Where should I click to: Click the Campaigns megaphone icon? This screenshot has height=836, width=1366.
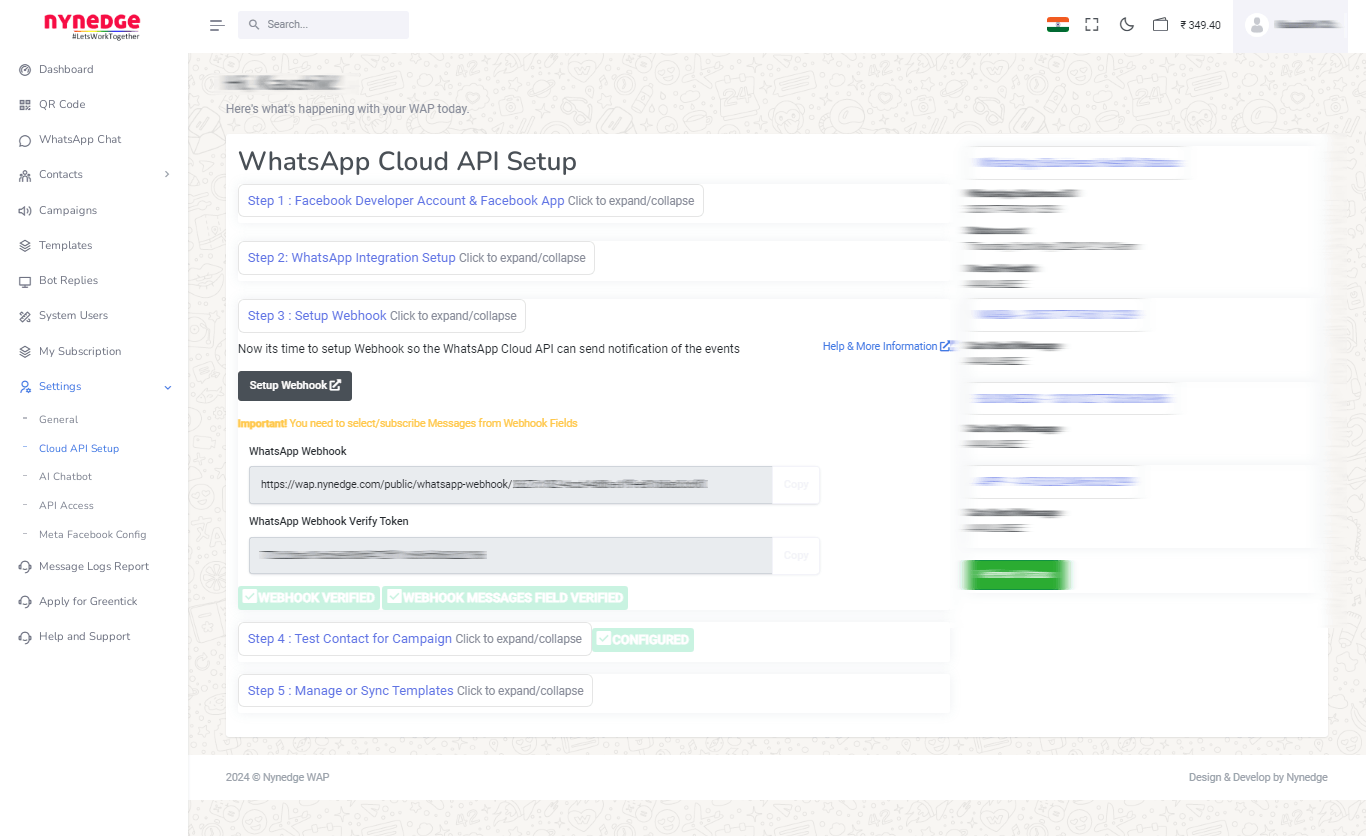(x=25, y=211)
